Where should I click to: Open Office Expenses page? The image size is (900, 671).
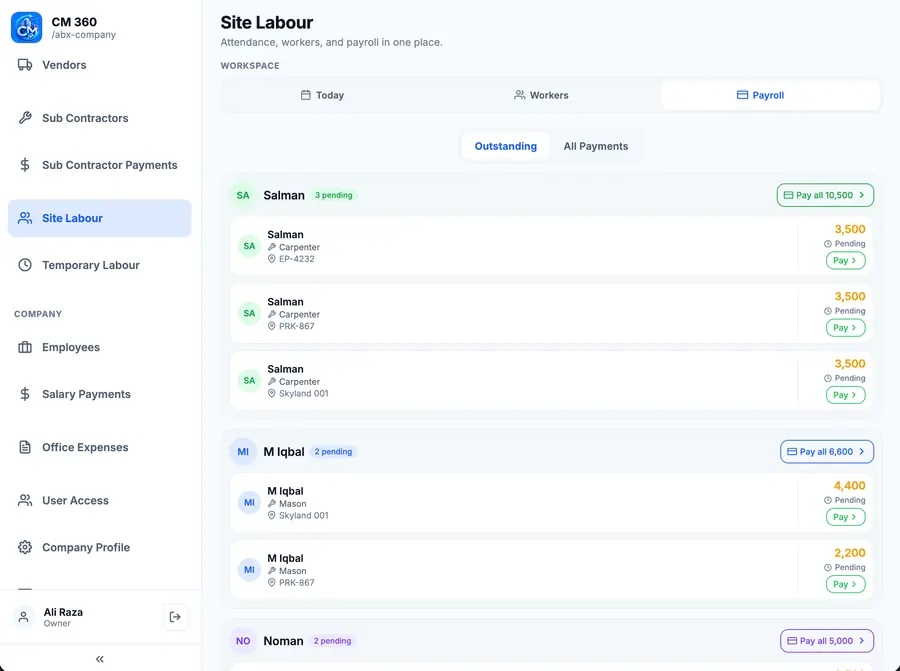point(99,447)
